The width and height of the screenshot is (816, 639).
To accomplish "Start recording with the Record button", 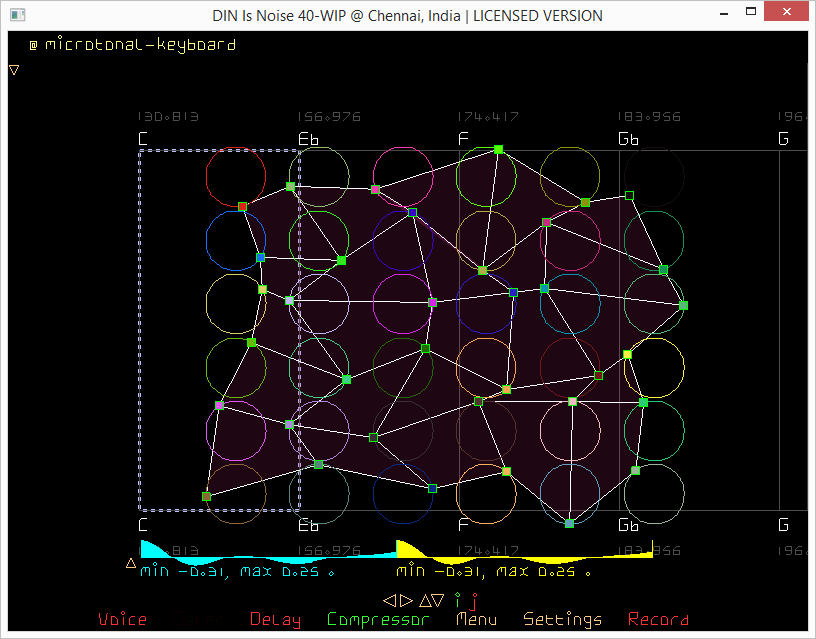I will [x=658, y=620].
